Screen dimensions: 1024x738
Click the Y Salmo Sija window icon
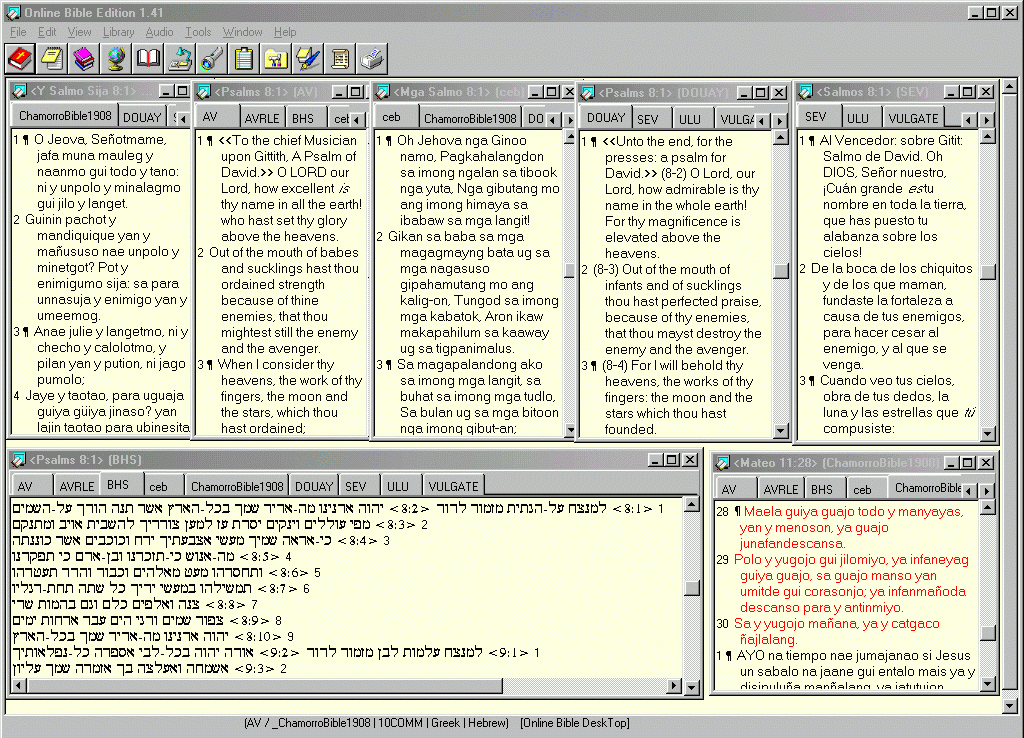20,91
